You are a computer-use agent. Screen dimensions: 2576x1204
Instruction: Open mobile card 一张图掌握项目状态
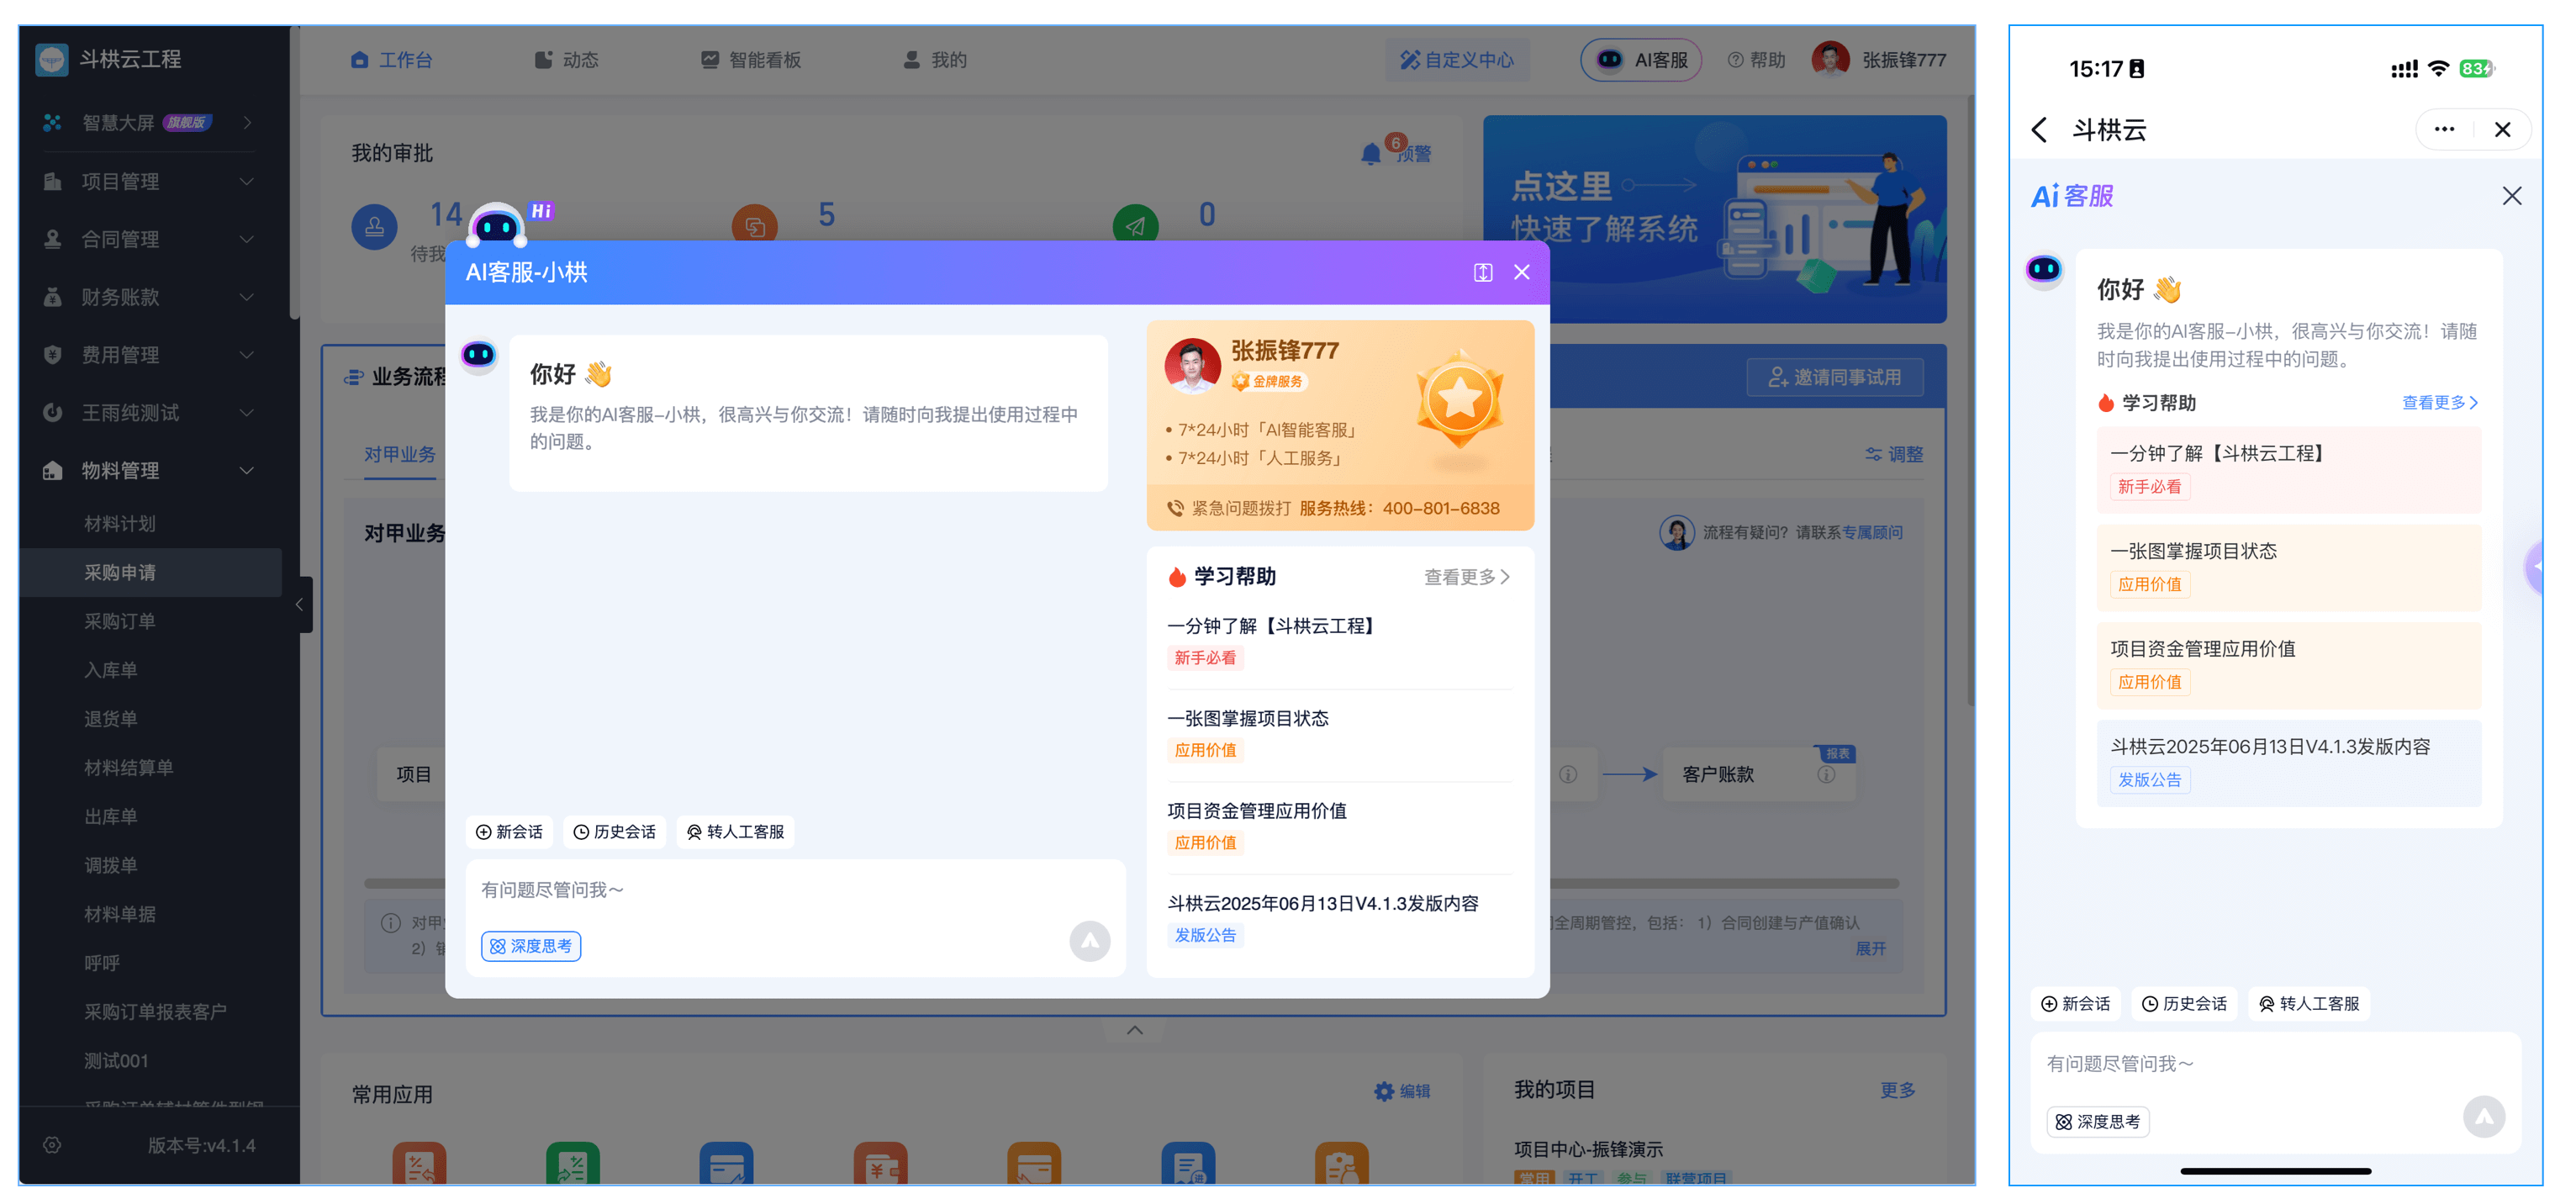pyautogui.click(x=2290, y=568)
